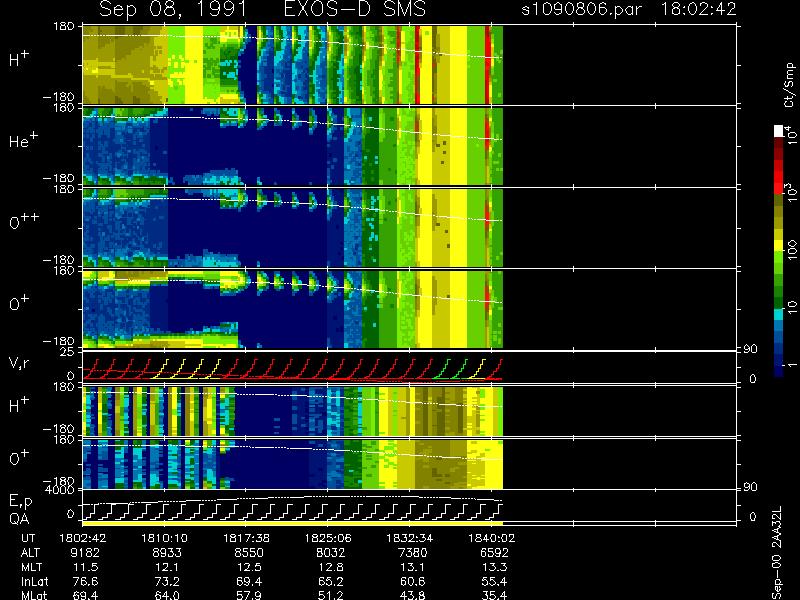Click the "QA" row label
Screen dimensions: 800x600
click(x=19, y=519)
